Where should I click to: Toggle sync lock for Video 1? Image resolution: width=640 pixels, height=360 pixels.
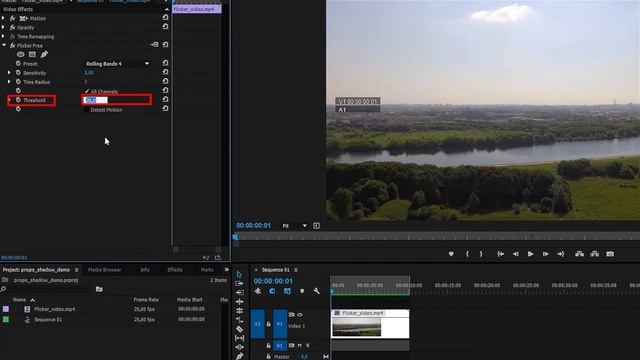291,315
